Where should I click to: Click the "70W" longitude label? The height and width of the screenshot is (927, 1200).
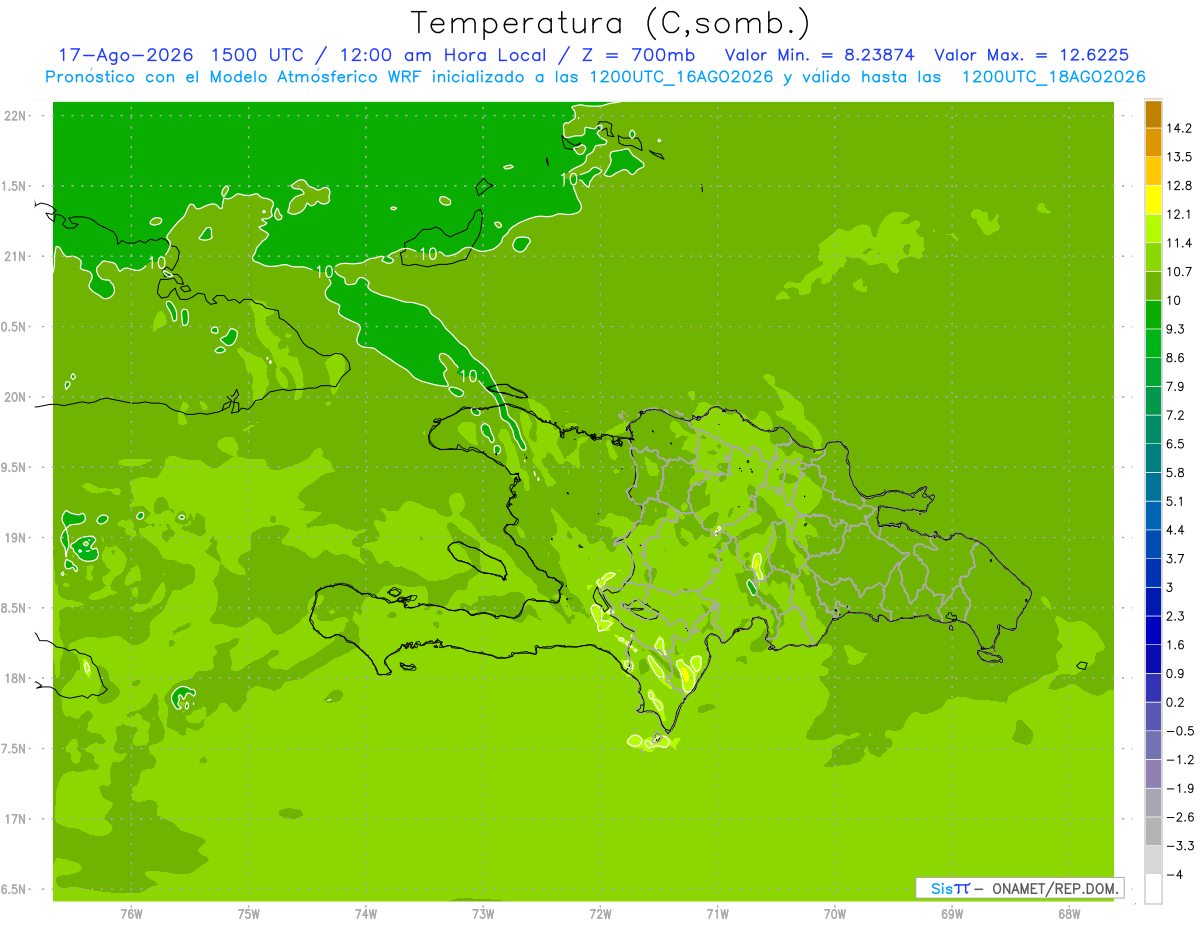[x=835, y=914]
